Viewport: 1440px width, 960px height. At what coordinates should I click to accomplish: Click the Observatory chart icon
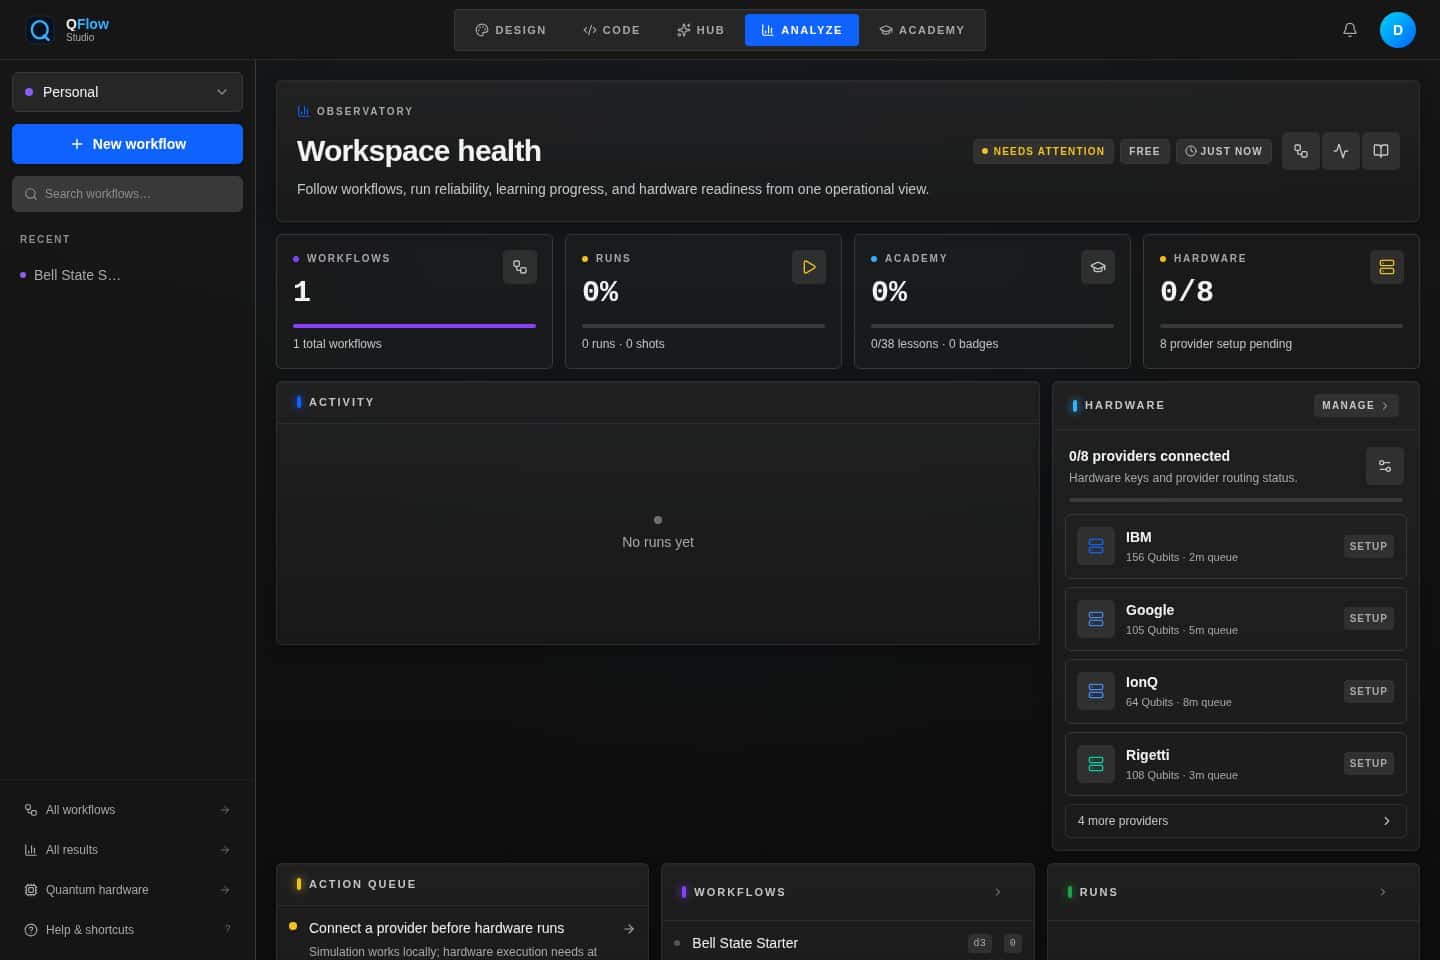(x=303, y=111)
